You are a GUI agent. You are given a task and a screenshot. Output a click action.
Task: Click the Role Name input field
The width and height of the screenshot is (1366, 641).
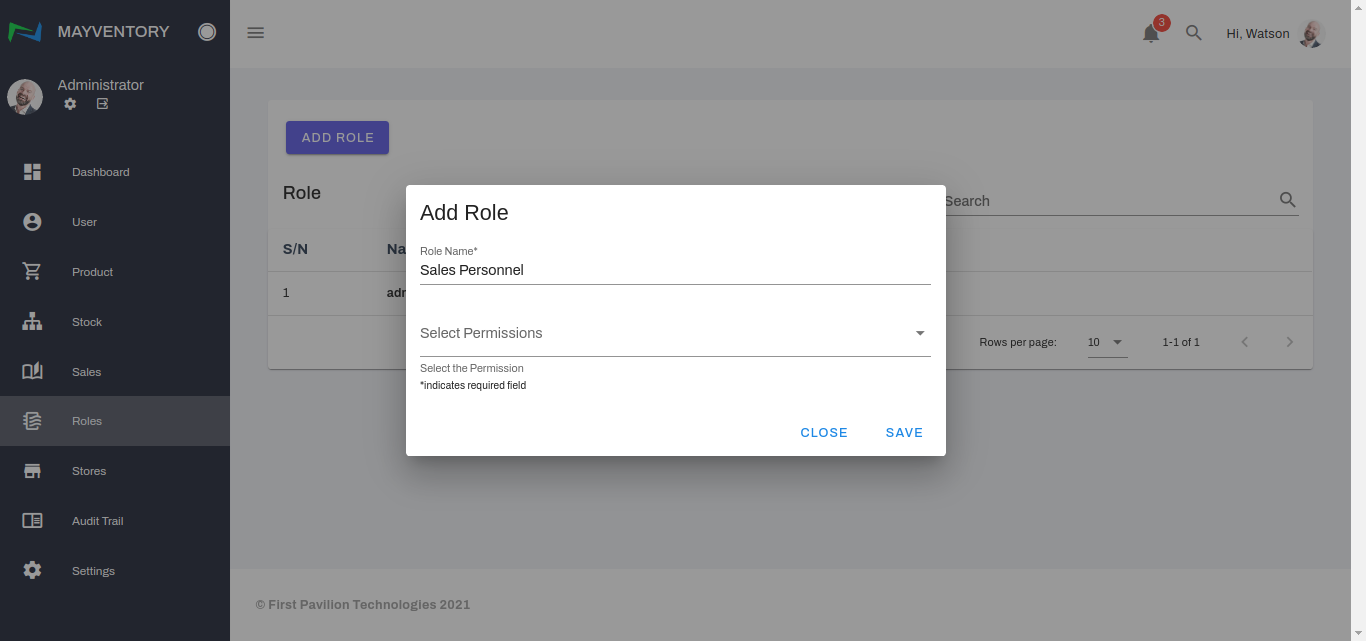click(x=675, y=270)
